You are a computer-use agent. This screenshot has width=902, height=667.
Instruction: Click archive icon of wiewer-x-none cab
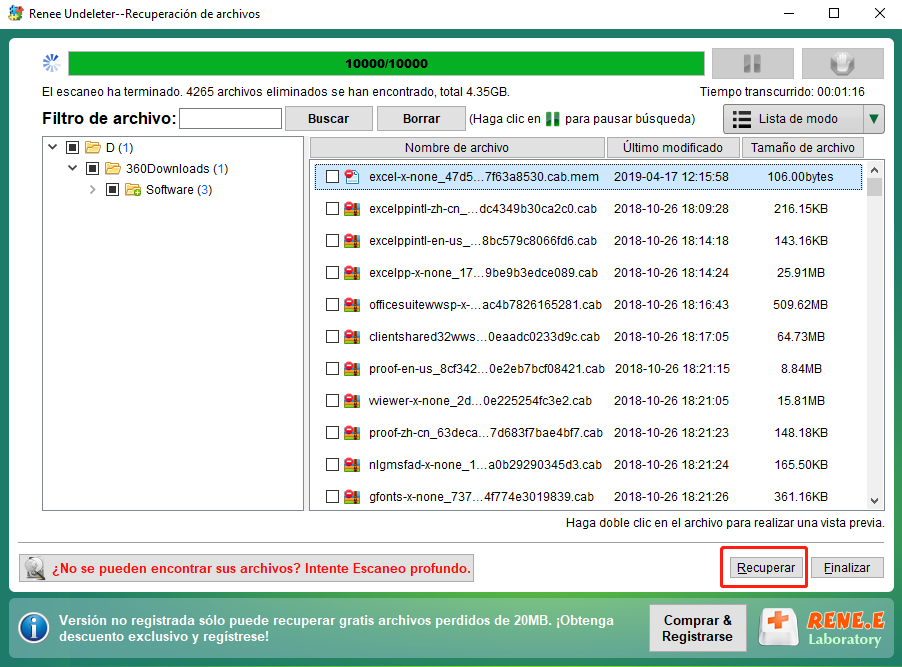coord(352,401)
